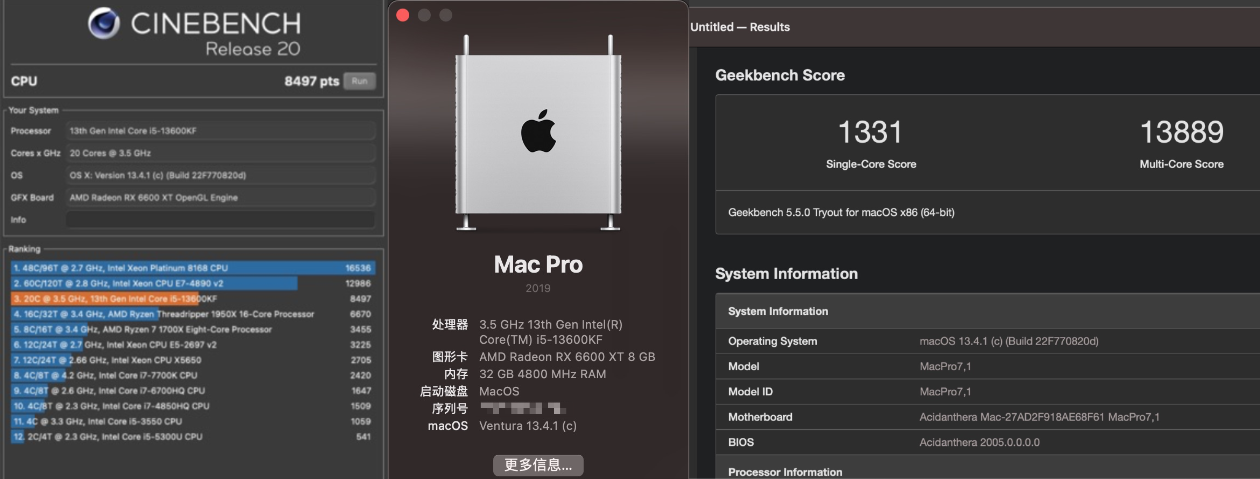The width and height of the screenshot is (1260, 479).
Task: Click the Mac Pro title text
Action: [538, 265]
